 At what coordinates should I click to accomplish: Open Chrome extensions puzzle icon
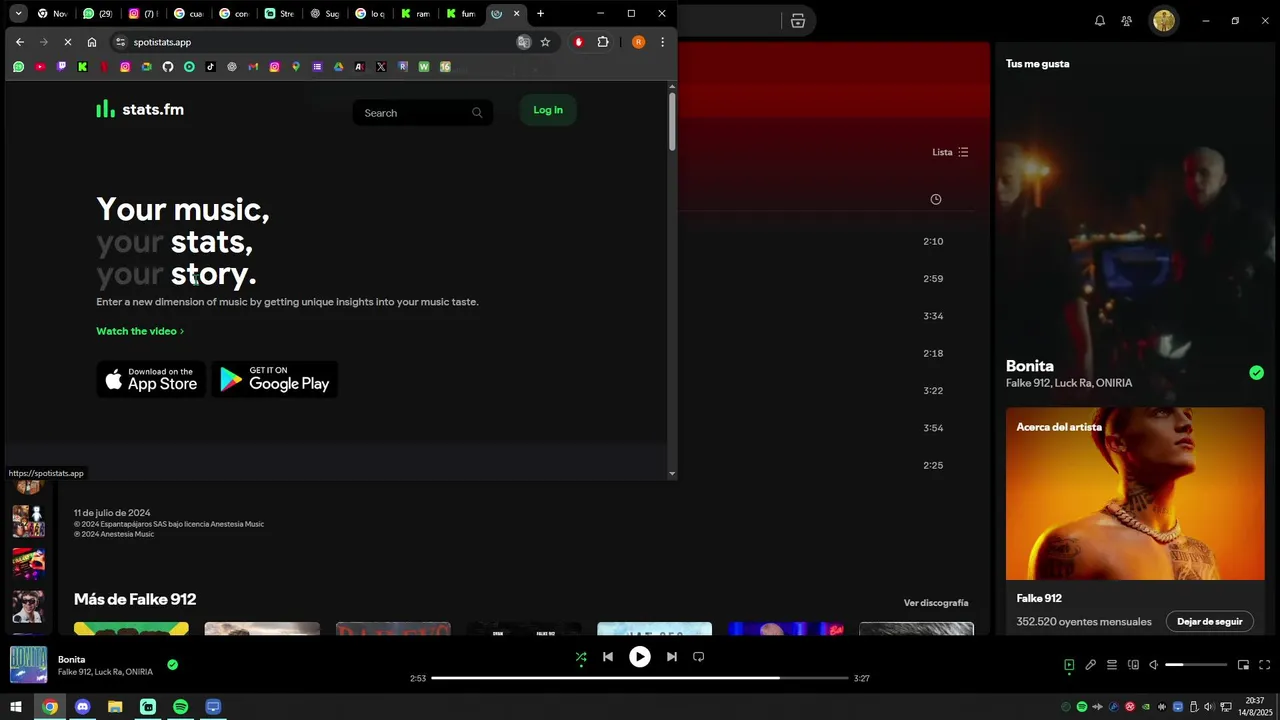[x=603, y=42]
